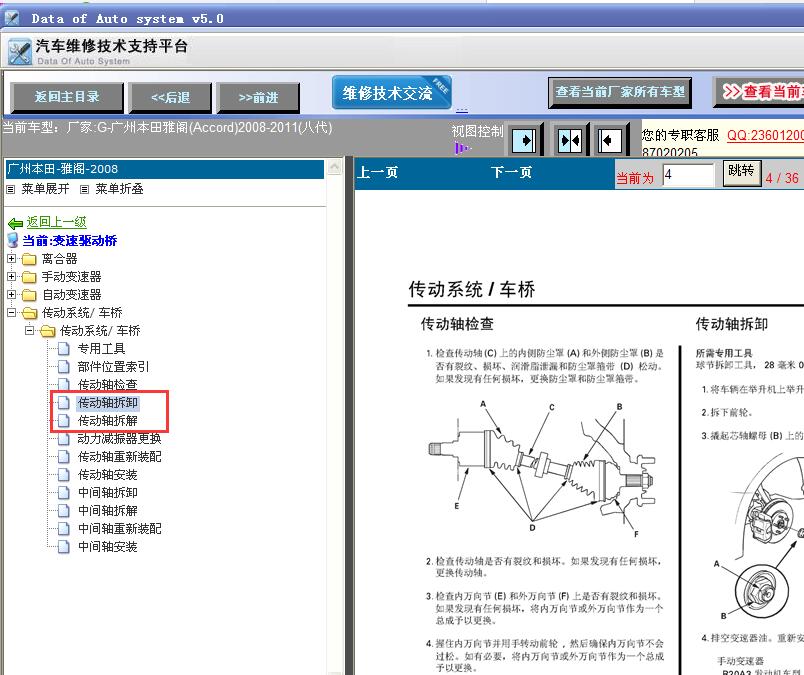Viewport: 804px width, 675px height.
Task: Open 传动轴安装 tree entry
Action: [108, 474]
